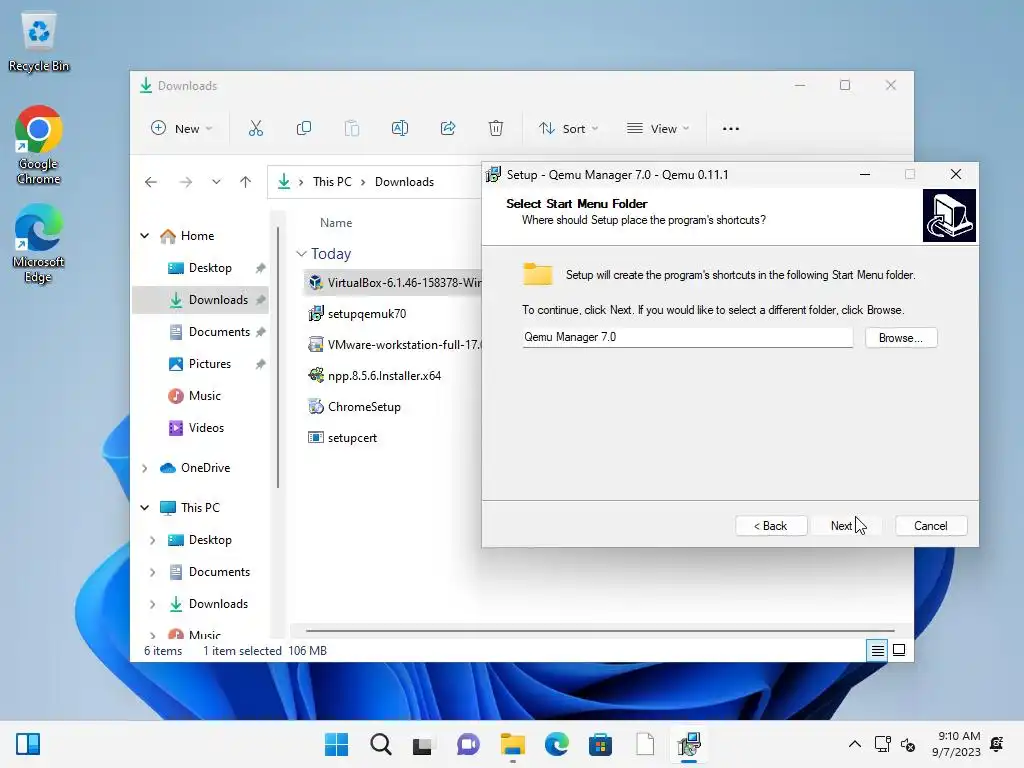1024x768 pixels.
Task: Select the VMware-workstation-full file
Action: (394, 345)
